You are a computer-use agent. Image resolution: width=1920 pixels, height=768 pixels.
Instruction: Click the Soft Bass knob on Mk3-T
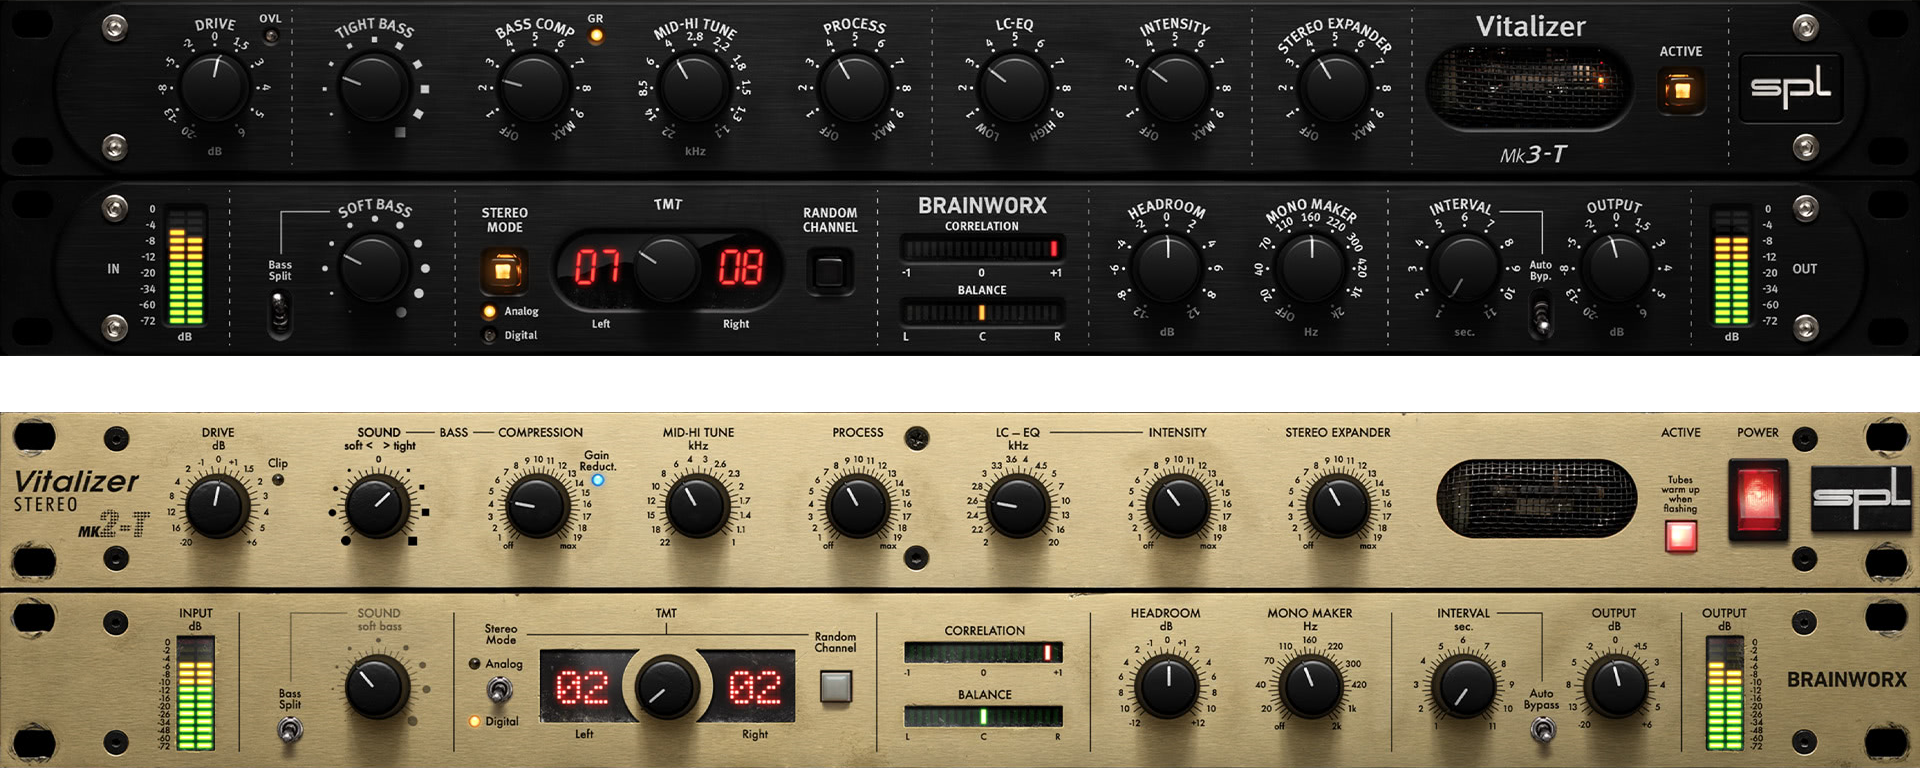click(373, 268)
